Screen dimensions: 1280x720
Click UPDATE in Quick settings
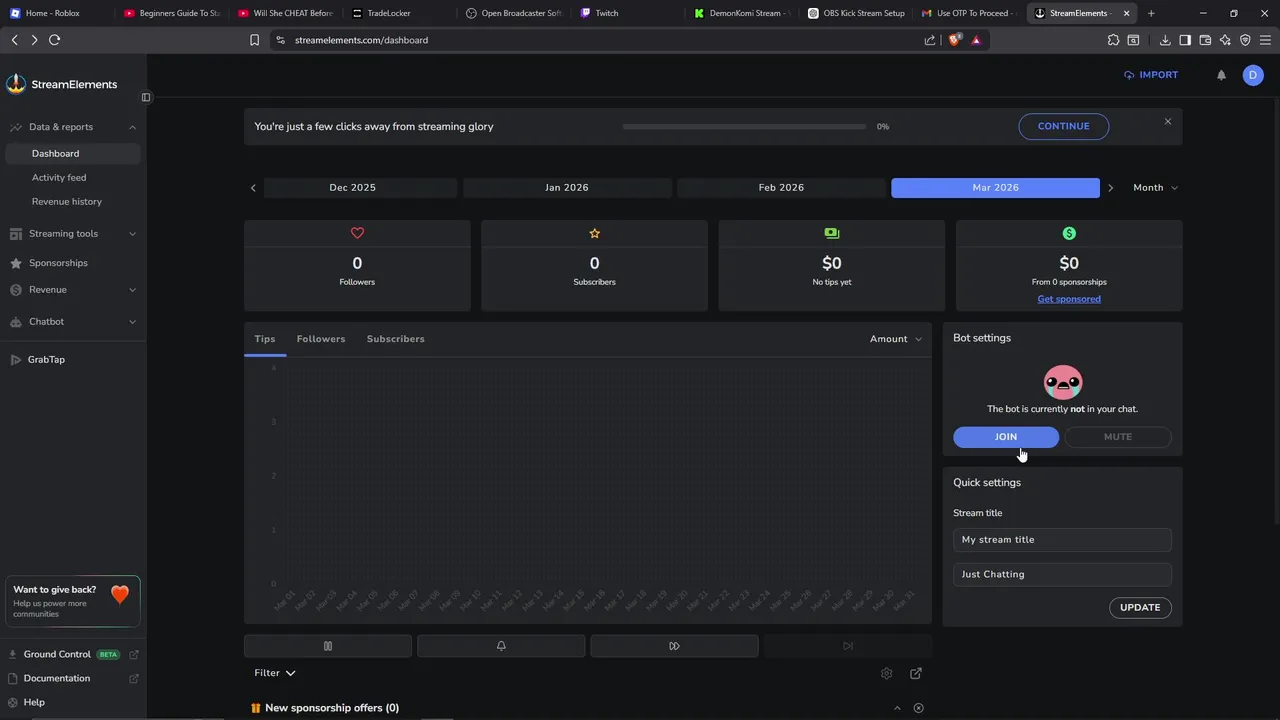click(1140, 608)
